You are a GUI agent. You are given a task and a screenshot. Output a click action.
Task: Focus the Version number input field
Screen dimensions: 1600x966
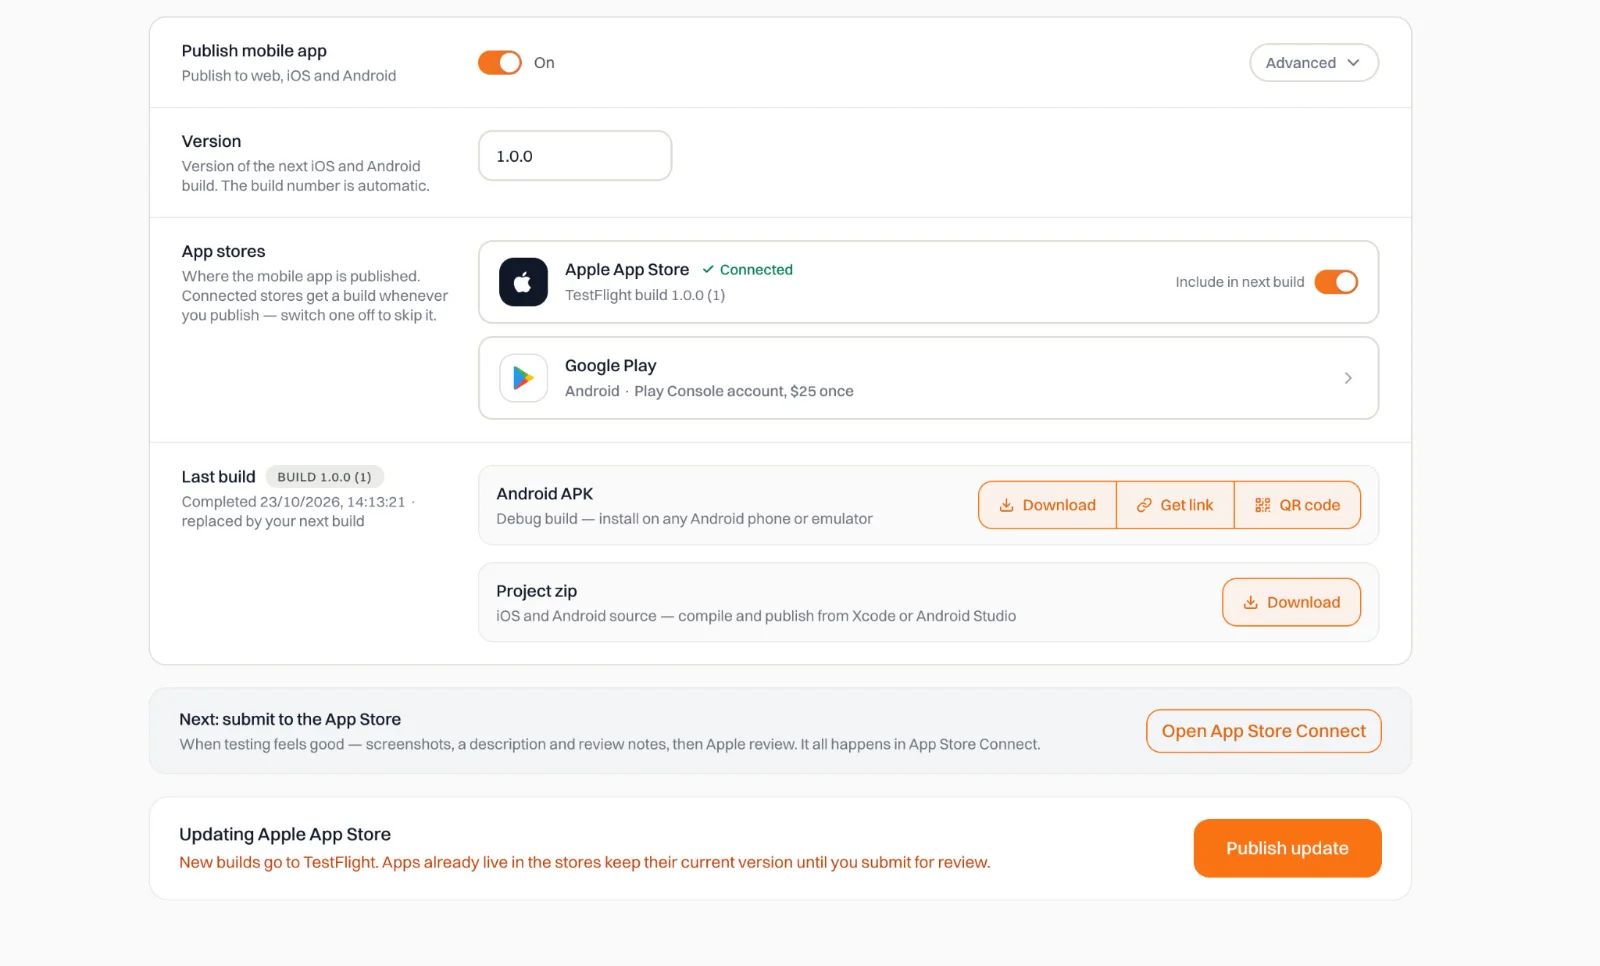pyautogui.click(x=575, y=156)
